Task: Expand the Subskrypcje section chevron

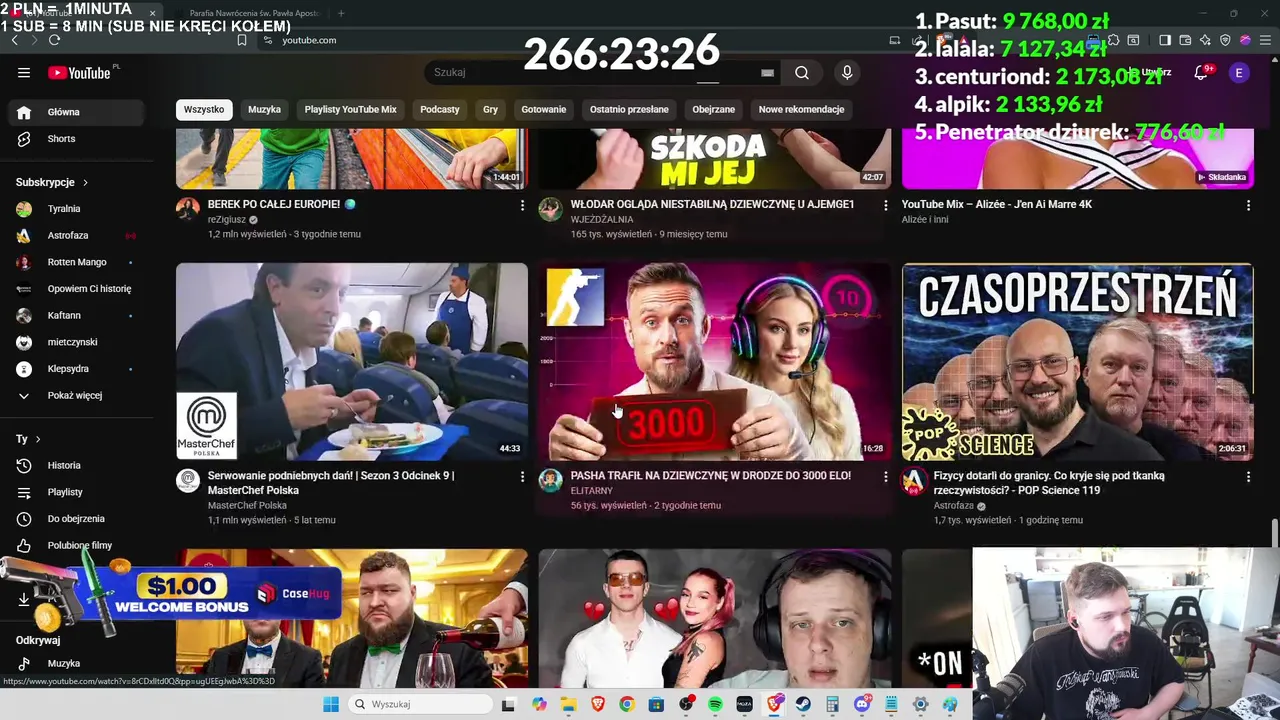Action: [85, 183]
